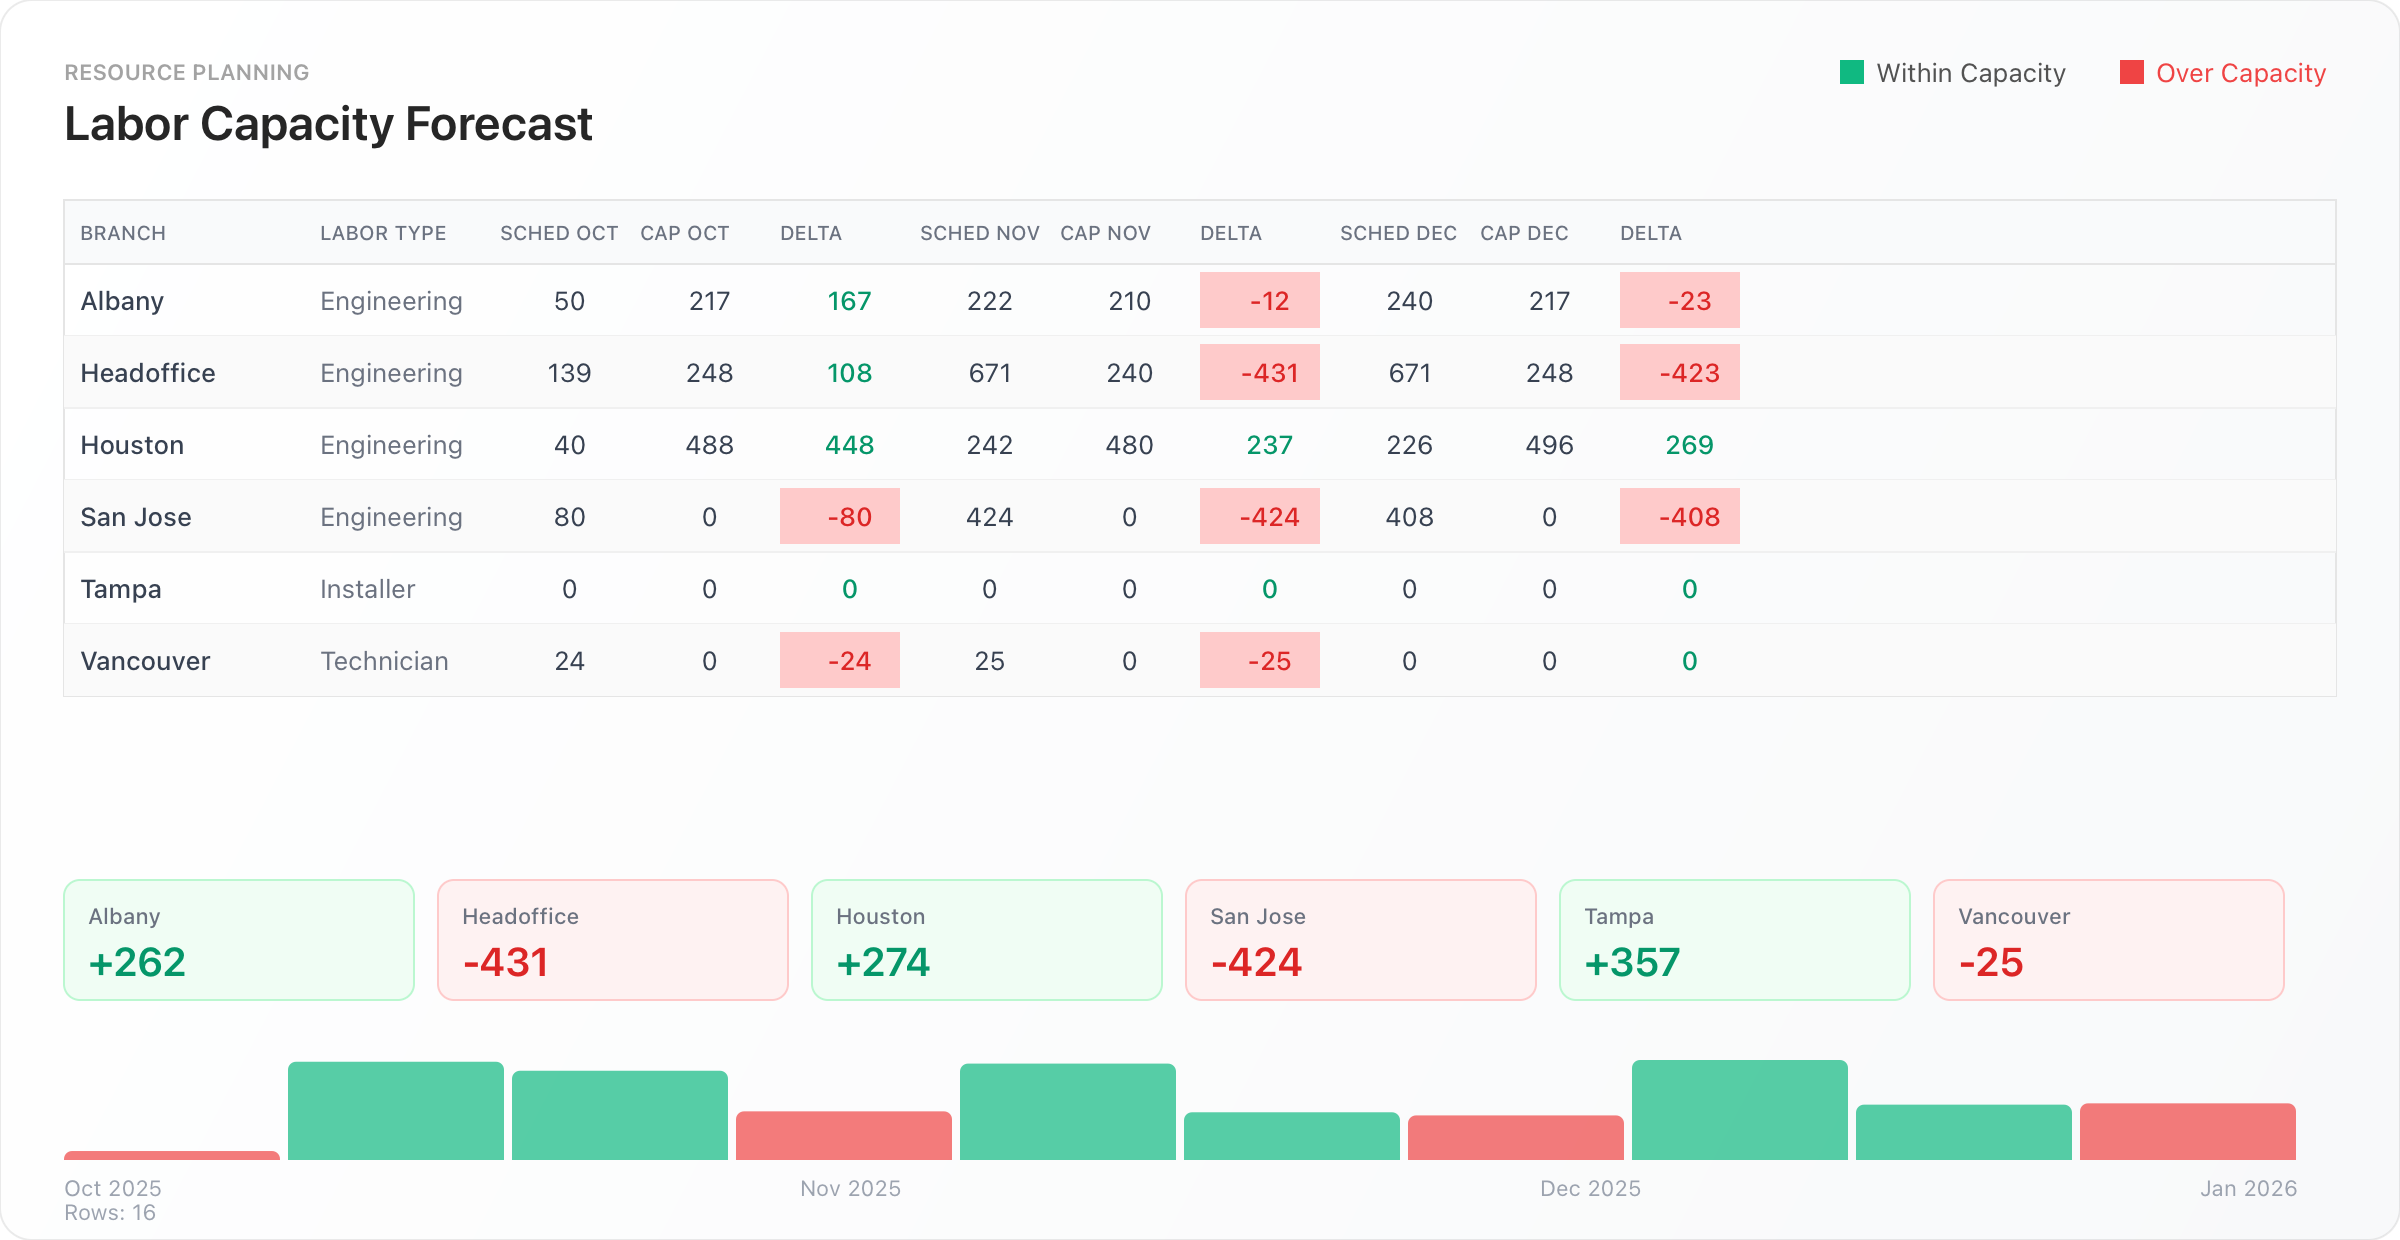The width and height of the screenshot is (2400, 1240).
Task: Click the red Over Capacity legend swatch
Action: click(2131, 73)
